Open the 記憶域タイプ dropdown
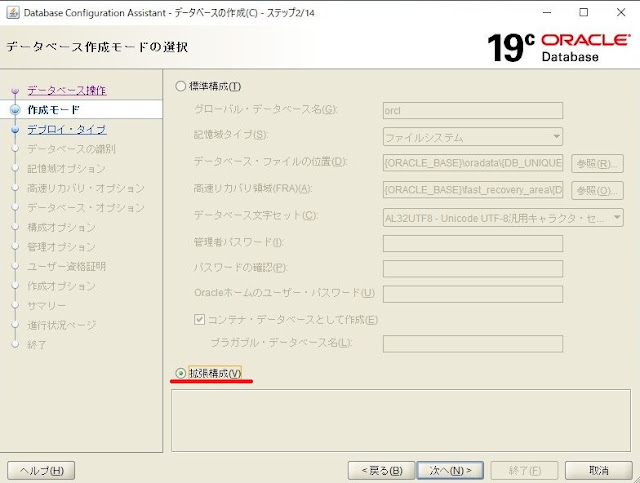The image size is (640, 483). coord(473,137)
